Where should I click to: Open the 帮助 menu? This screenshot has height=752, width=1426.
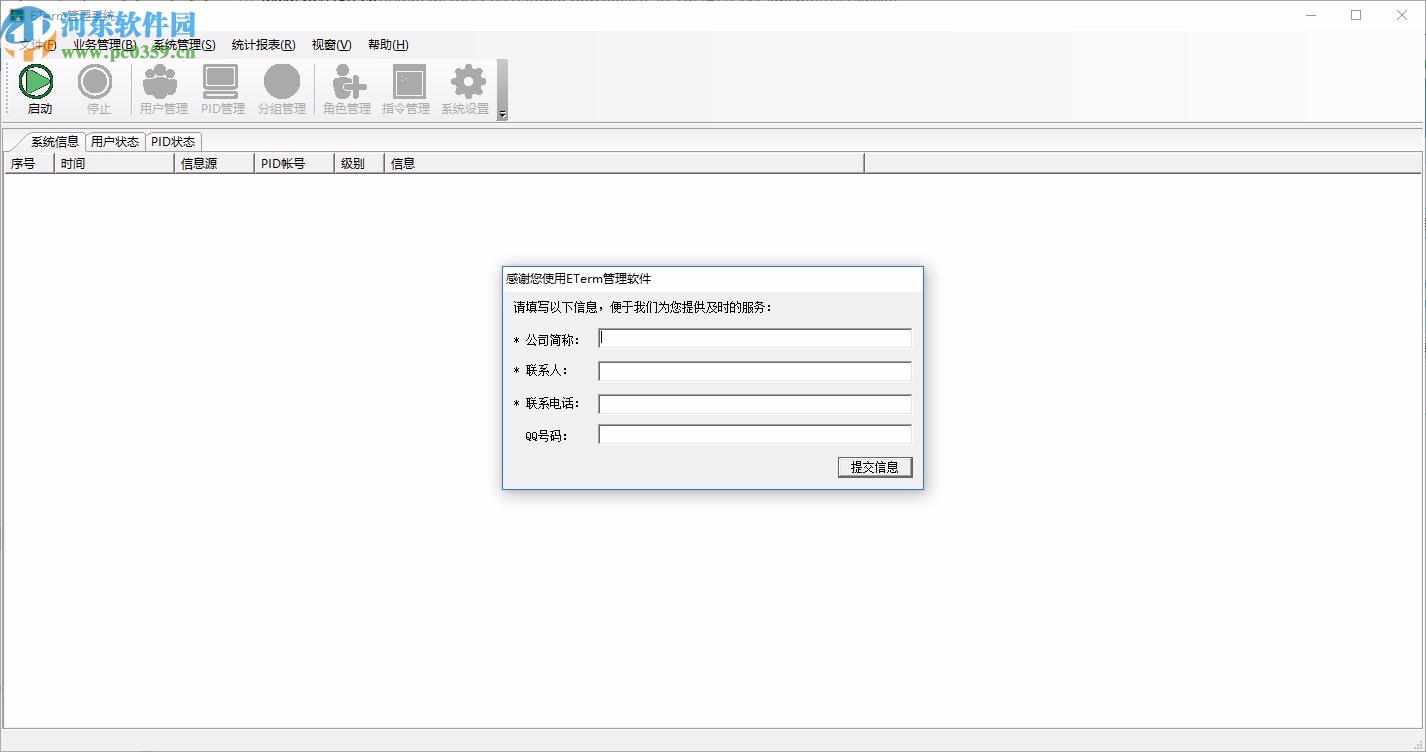(390, 45)
